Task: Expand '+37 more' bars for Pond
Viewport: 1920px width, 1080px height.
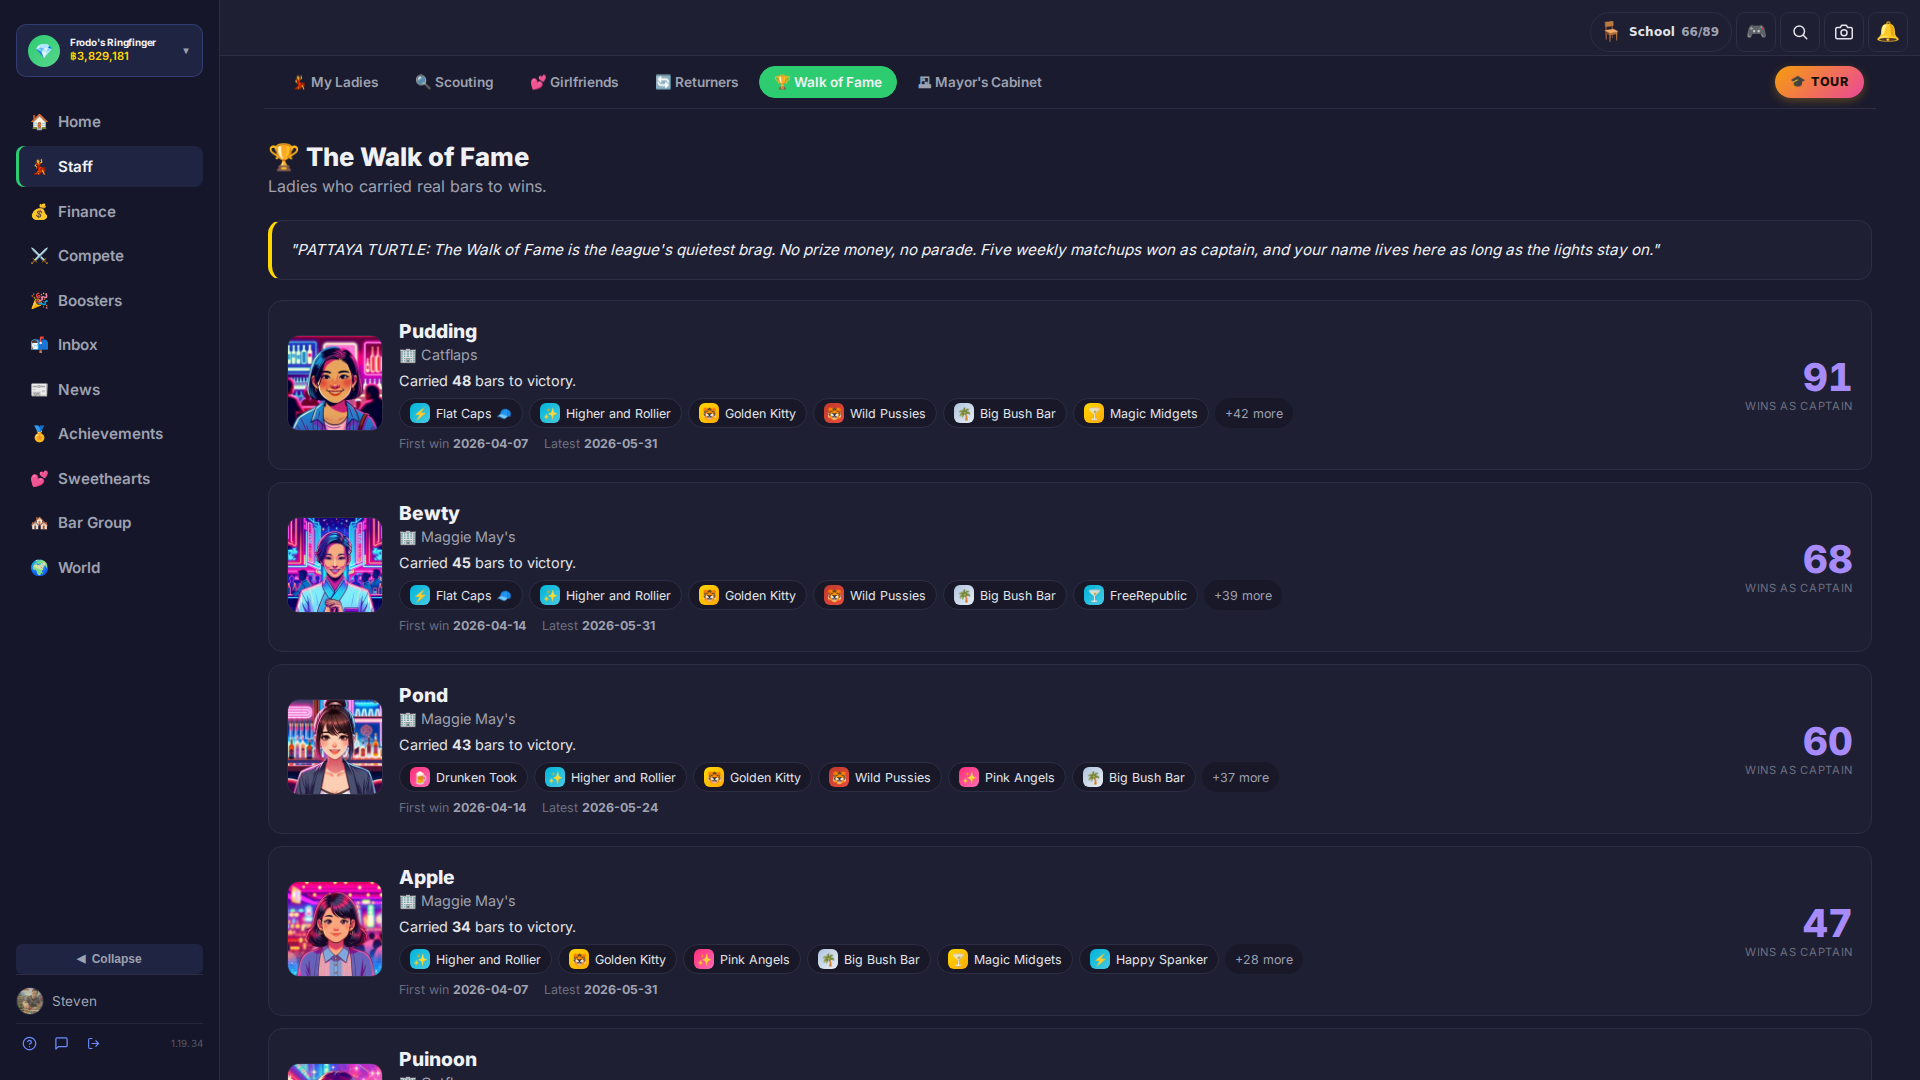Action: coord(1240,778)
